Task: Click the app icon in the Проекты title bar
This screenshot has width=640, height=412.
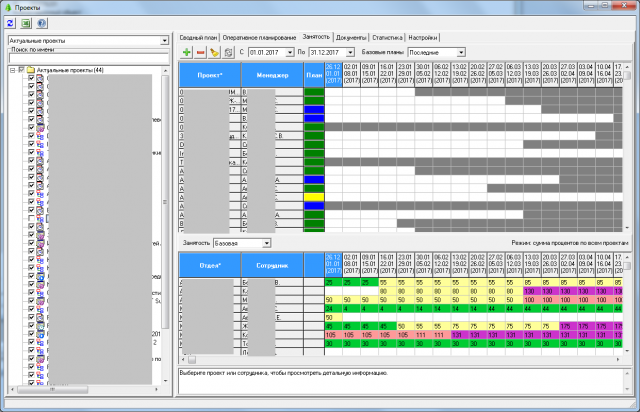Action: 8,8
